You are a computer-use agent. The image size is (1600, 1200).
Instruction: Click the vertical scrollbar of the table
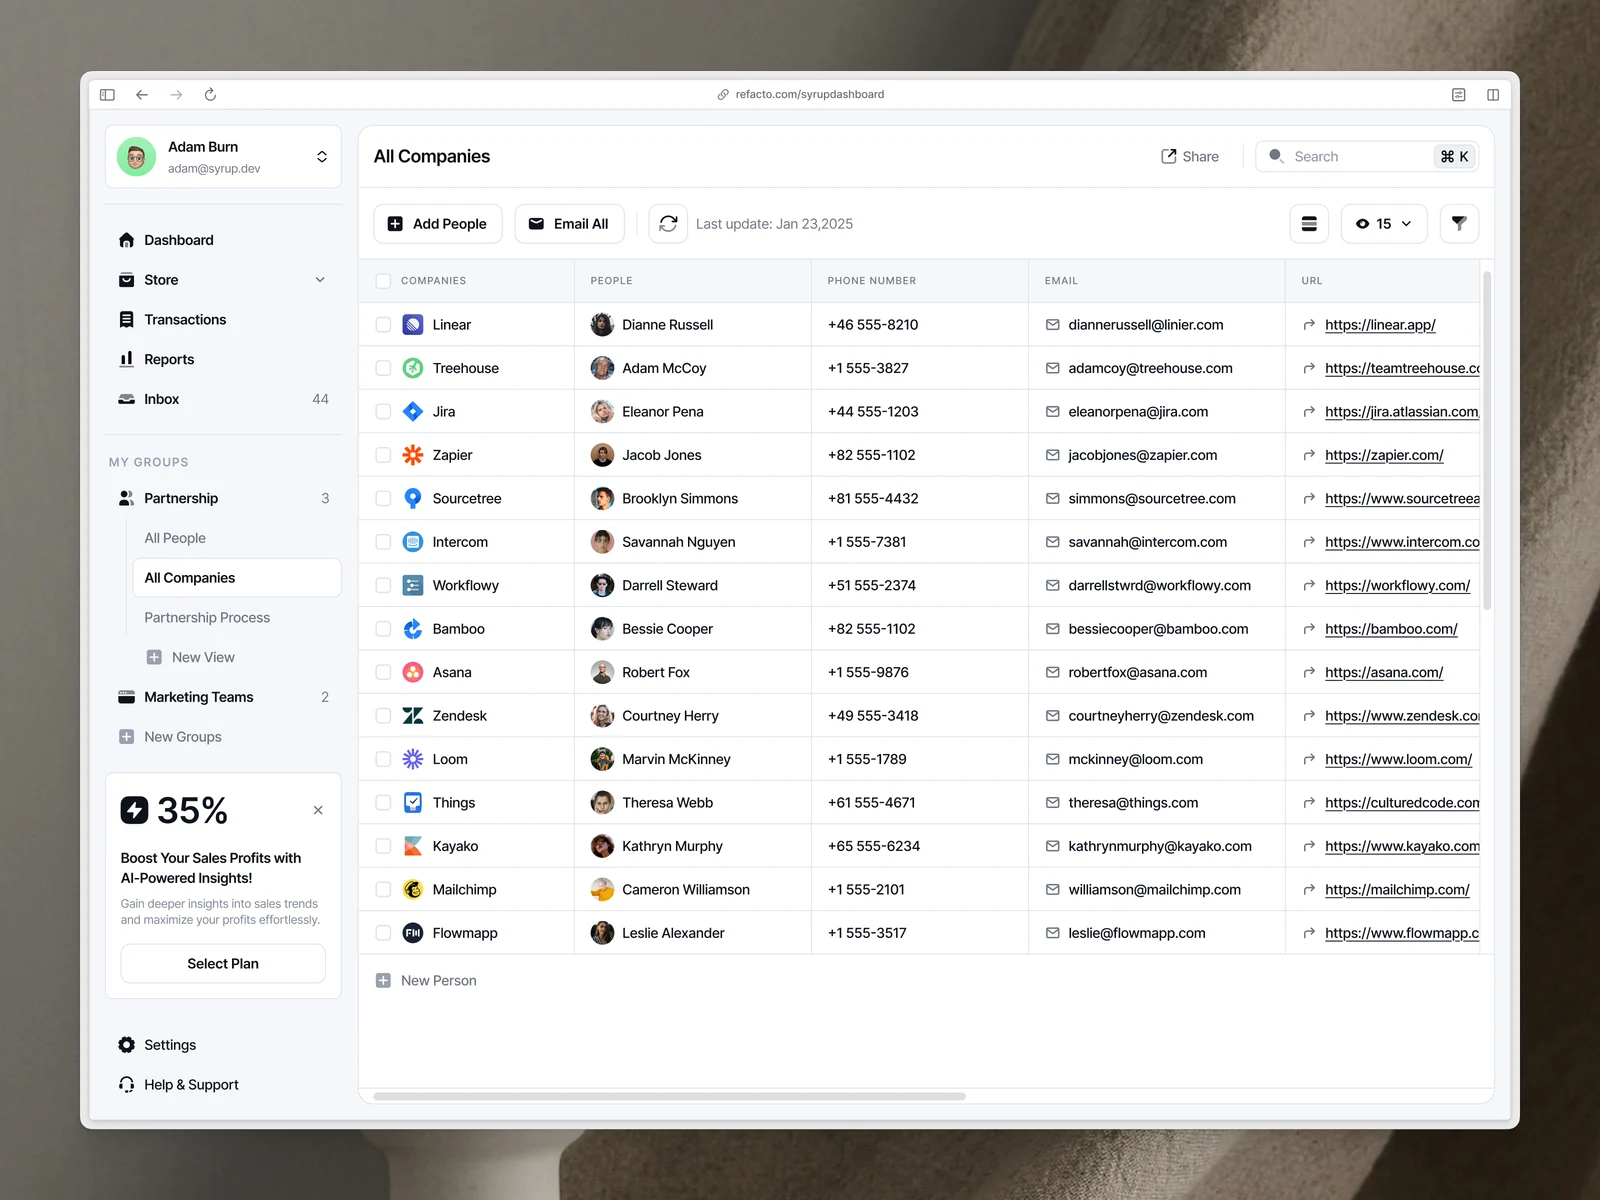[1487, 440]
